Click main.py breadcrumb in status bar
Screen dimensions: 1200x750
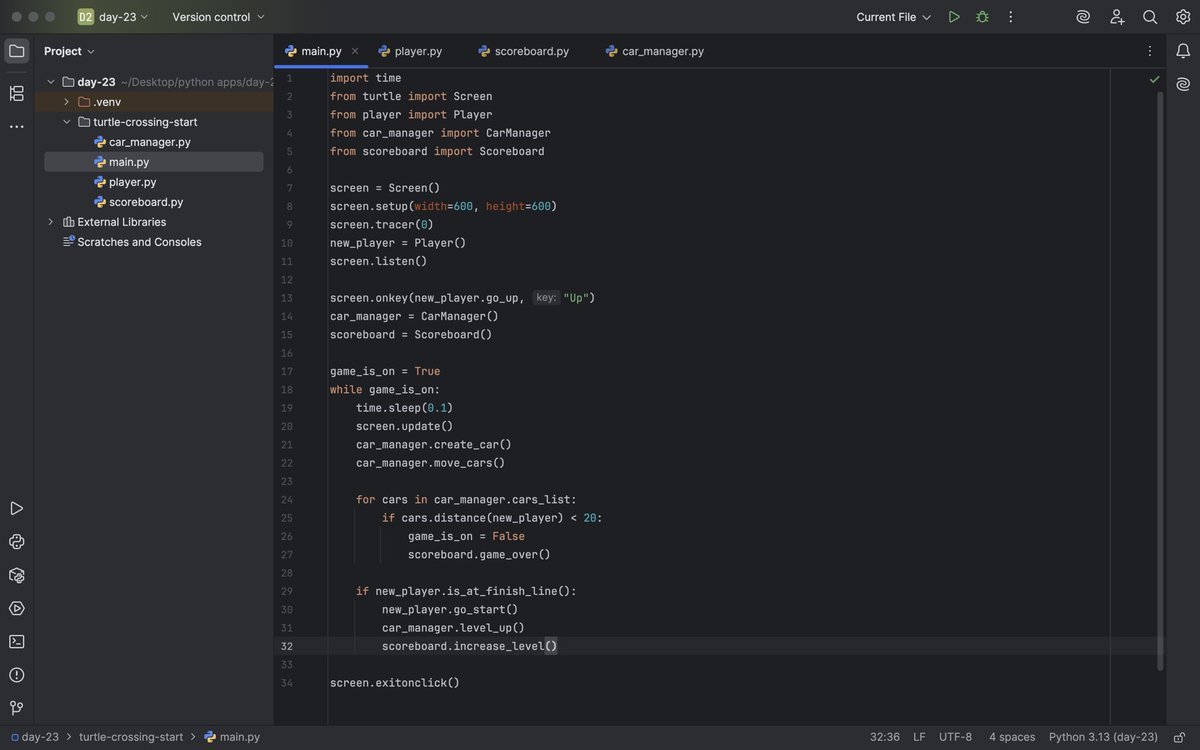click(232, 737)
